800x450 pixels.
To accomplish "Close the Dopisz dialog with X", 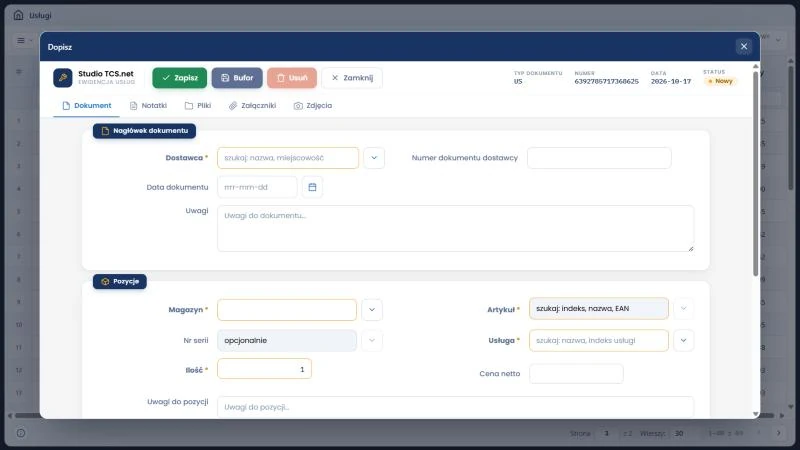I will pos(744,46).
